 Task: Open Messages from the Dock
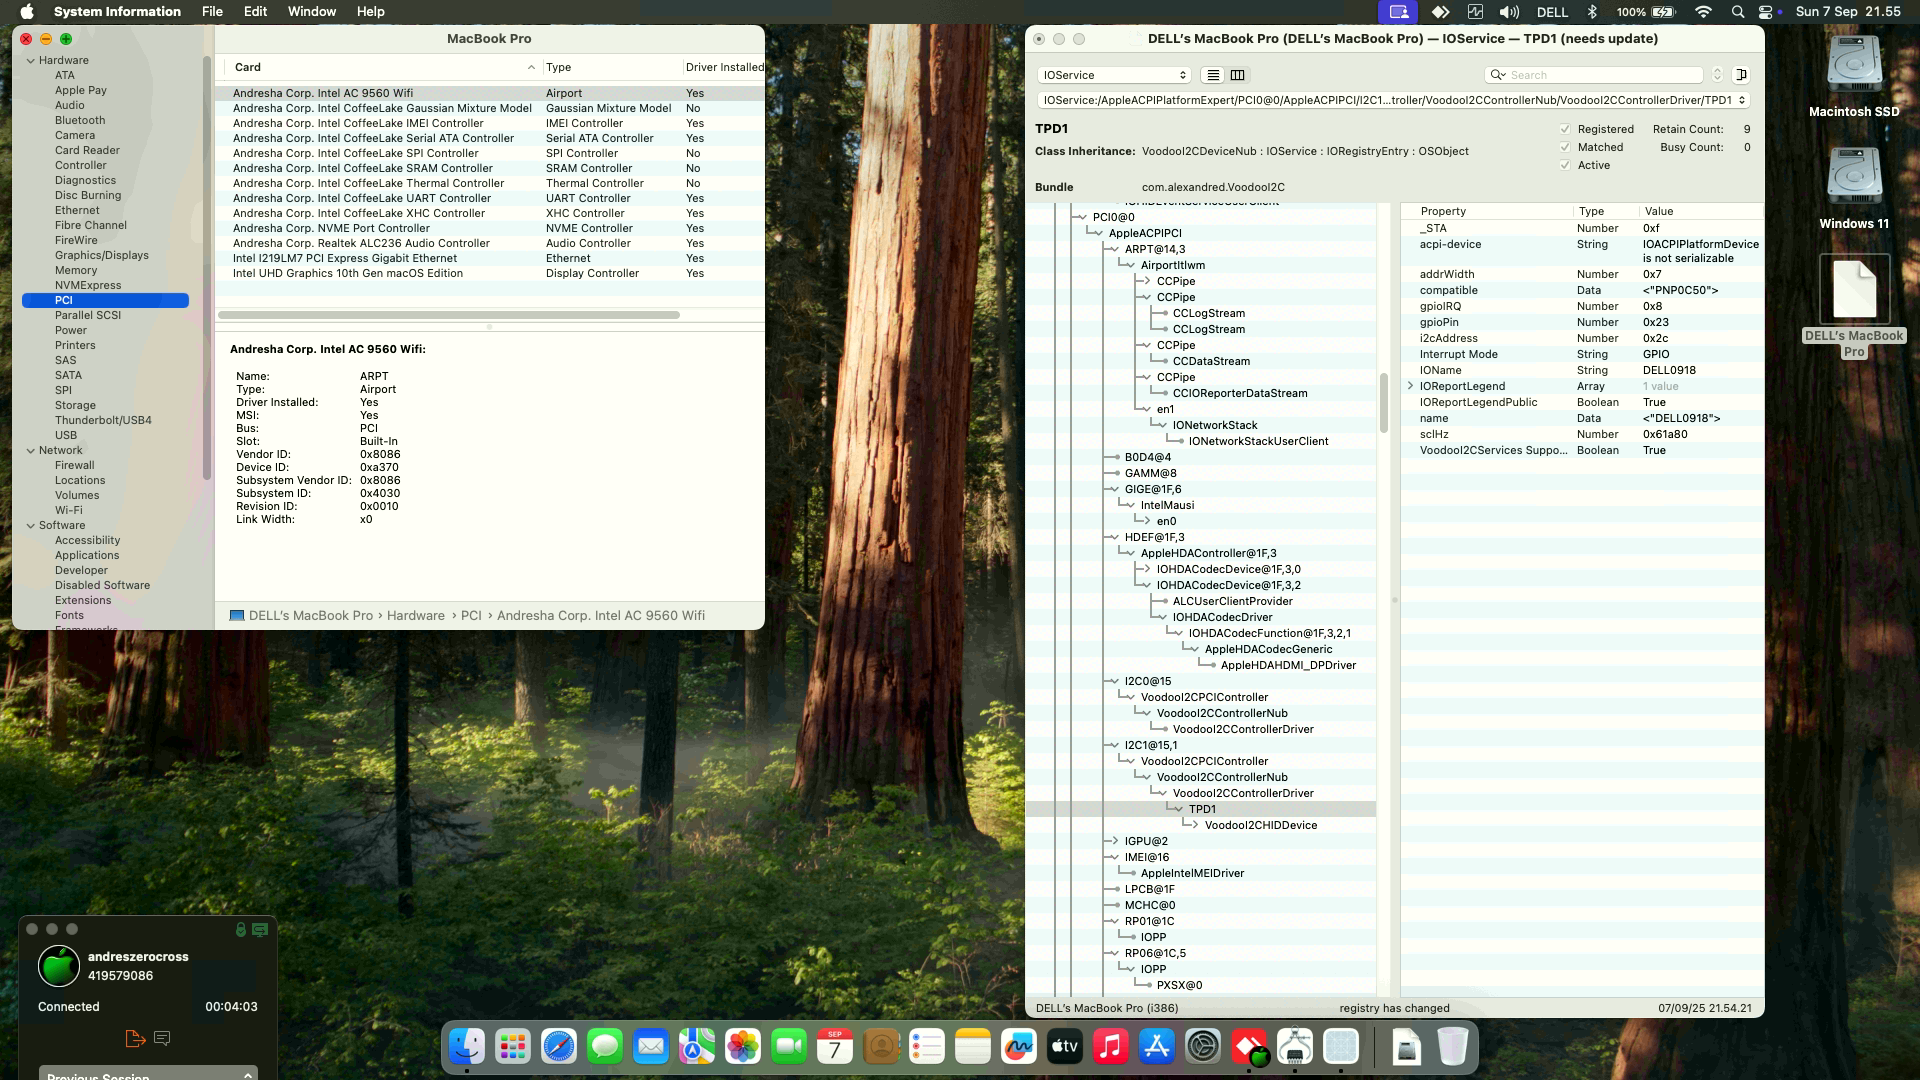605,1047
